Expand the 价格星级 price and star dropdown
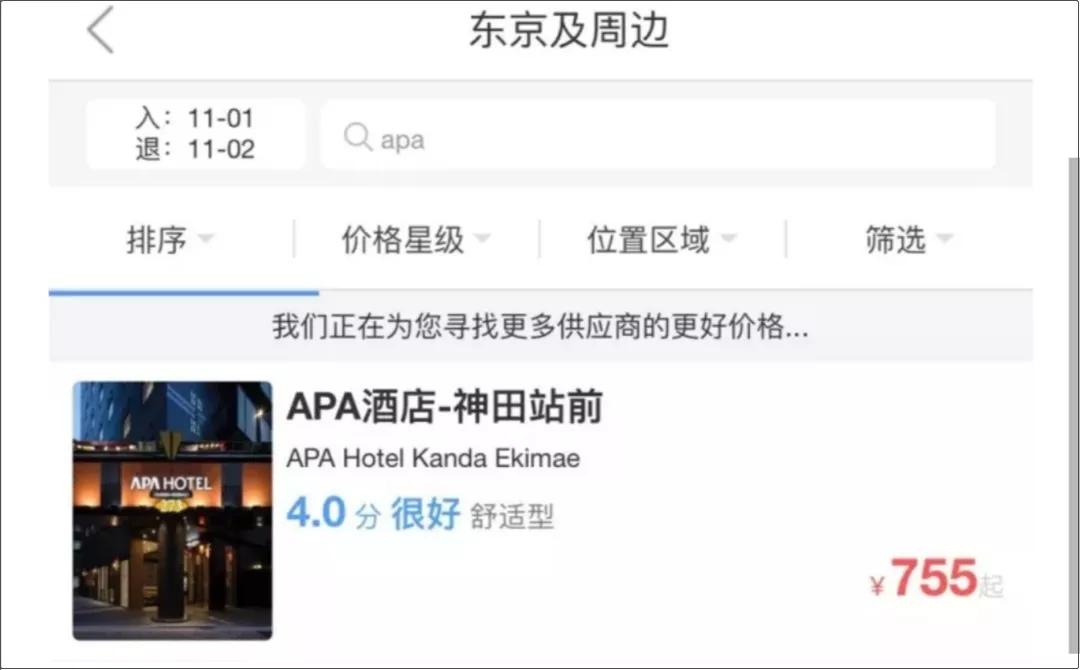1080x670 pixels. point(416,240)
